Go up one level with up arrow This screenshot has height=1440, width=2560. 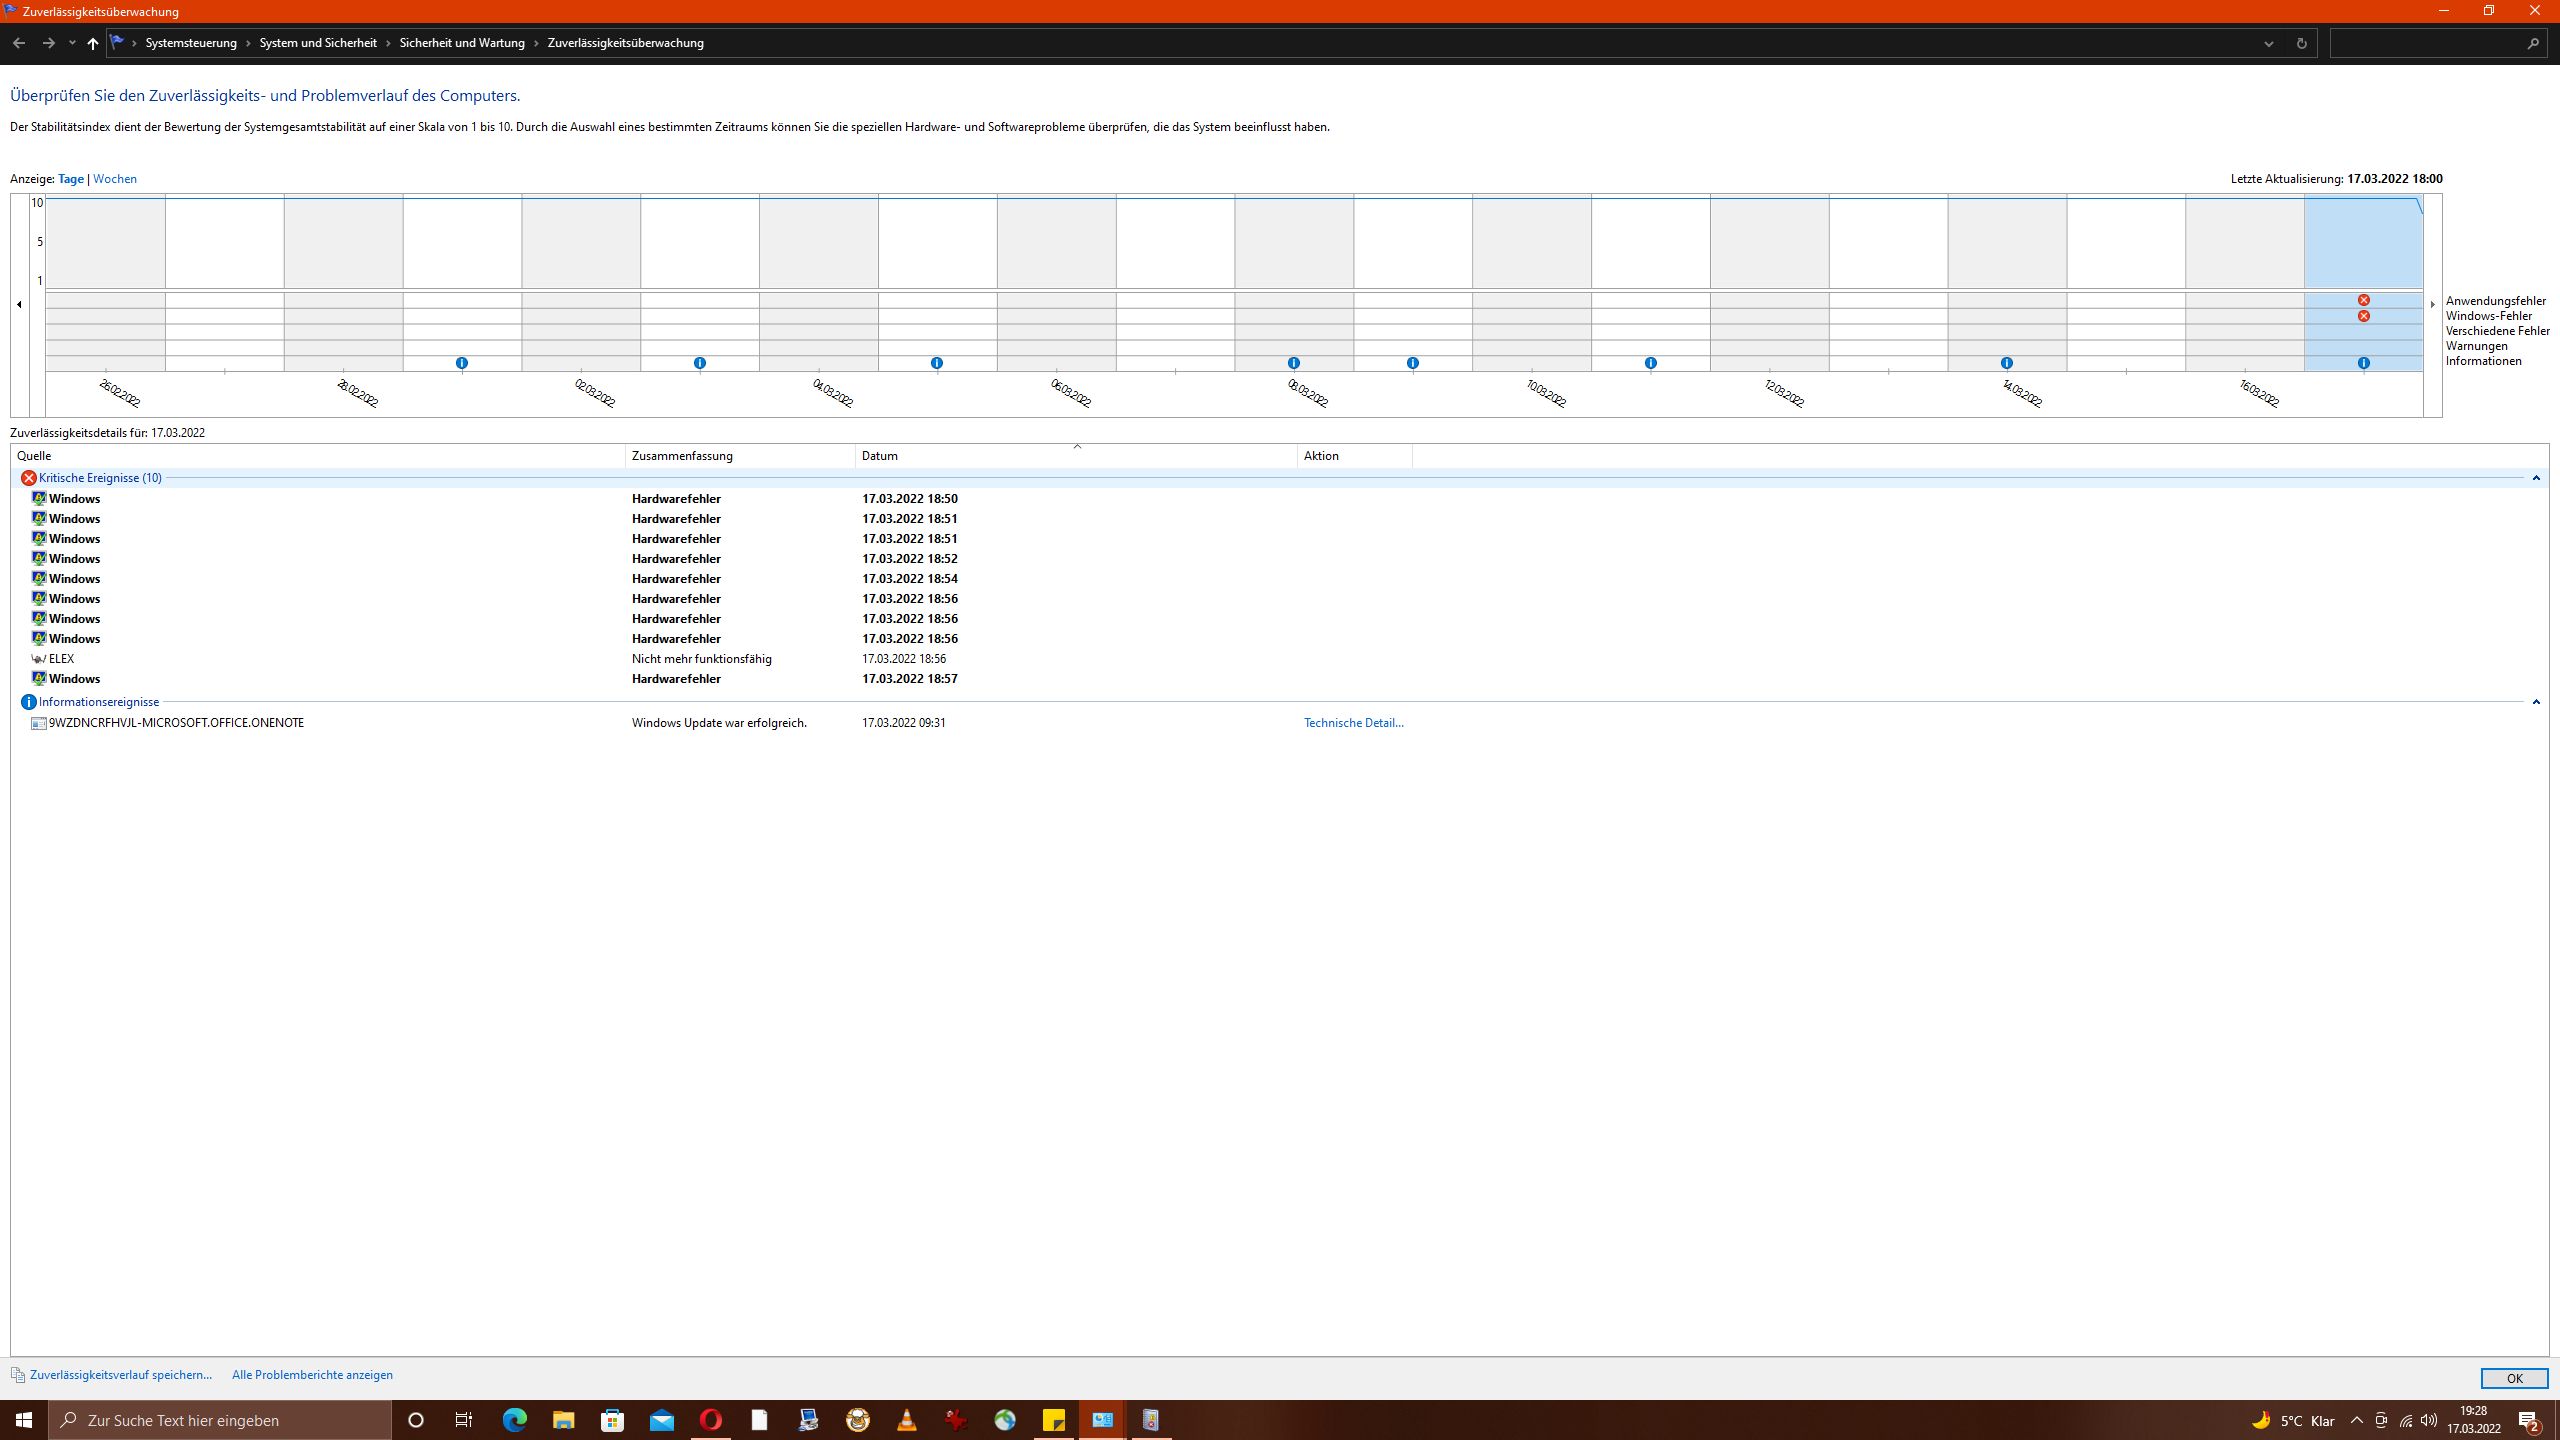pyautogui.click(x=92, y=43)
